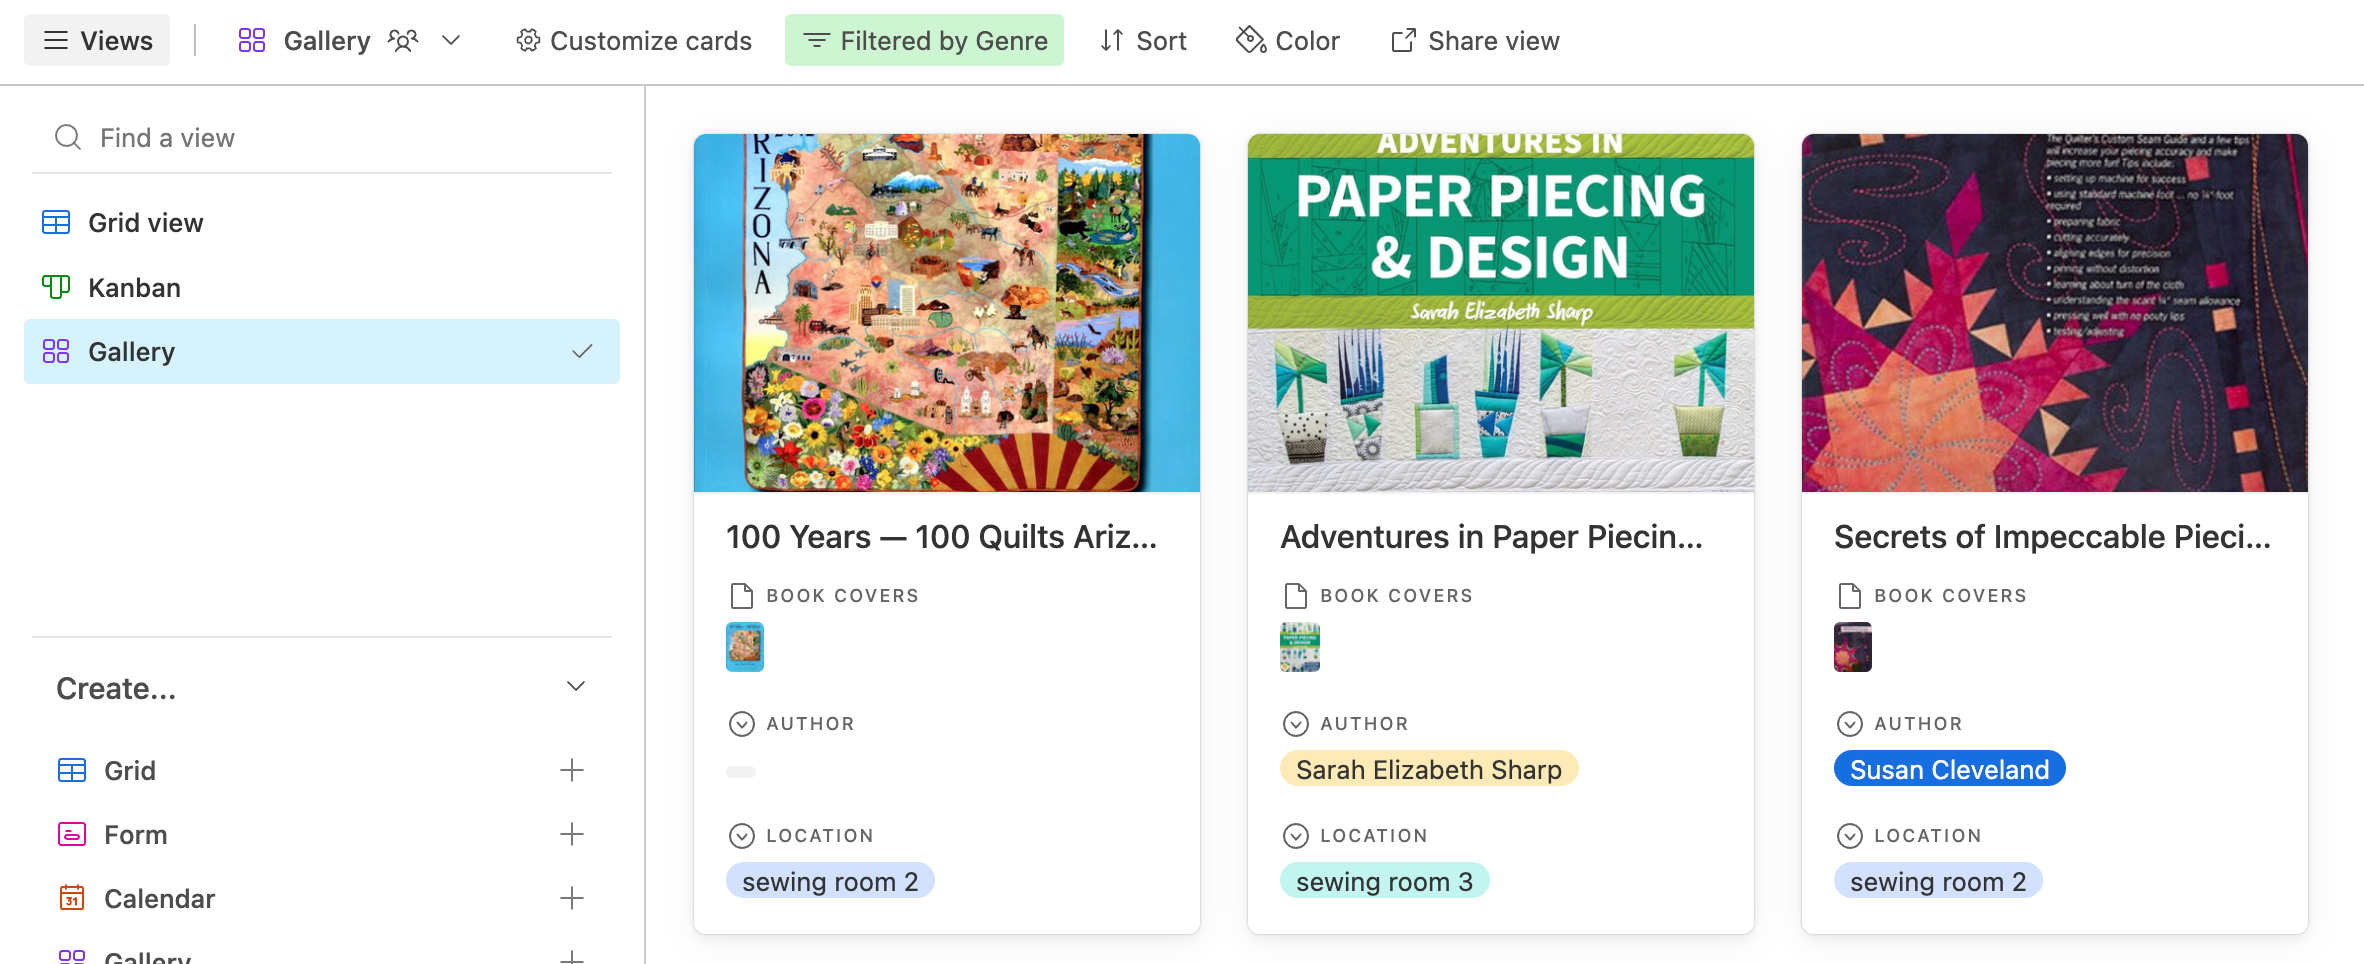
Task: Collapse the Create section chevron
Action: (575, 687)
